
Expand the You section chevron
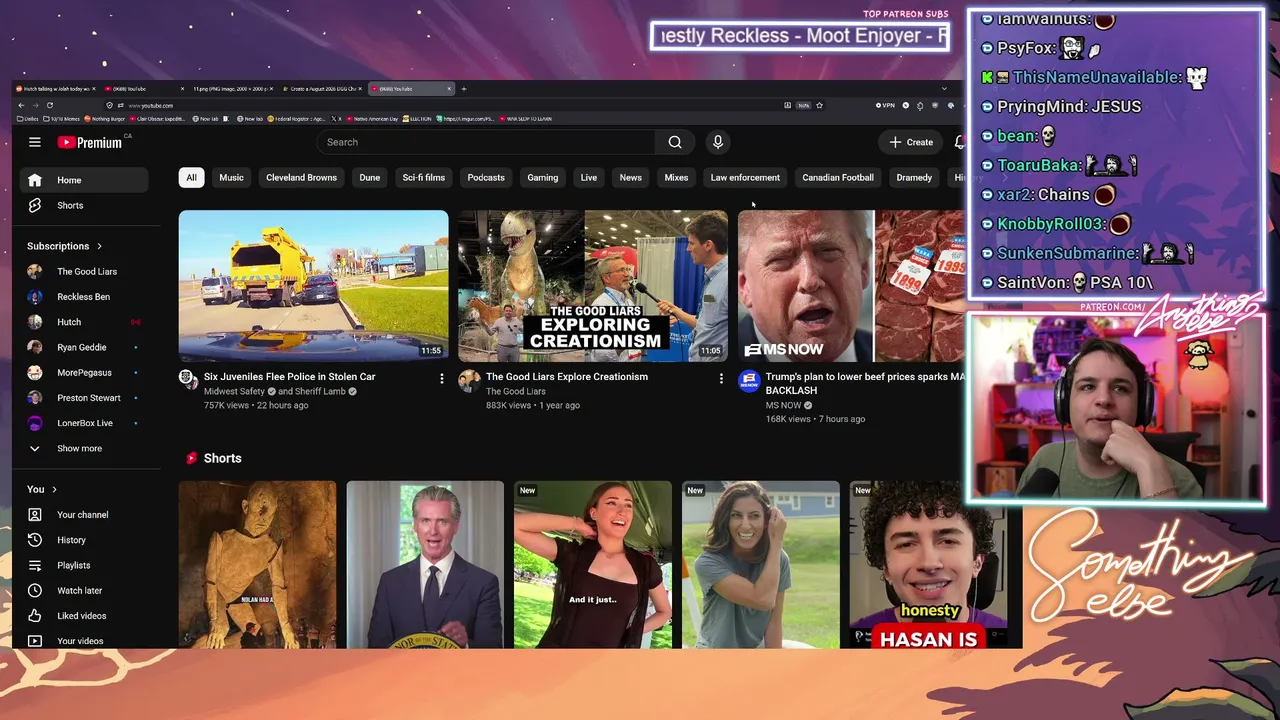tap(54, 489)
